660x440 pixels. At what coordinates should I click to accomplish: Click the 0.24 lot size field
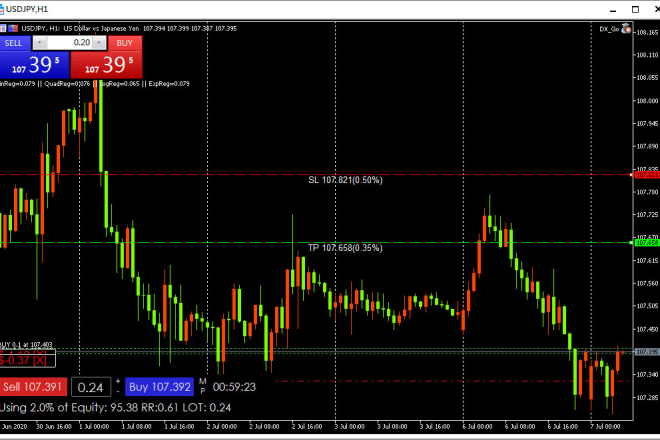[91, 387]
